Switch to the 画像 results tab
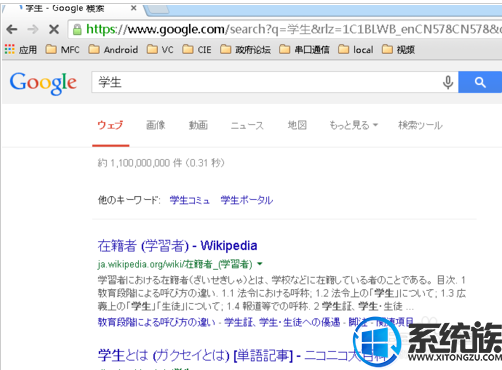The image size is (502, 370). coord(156,125)
